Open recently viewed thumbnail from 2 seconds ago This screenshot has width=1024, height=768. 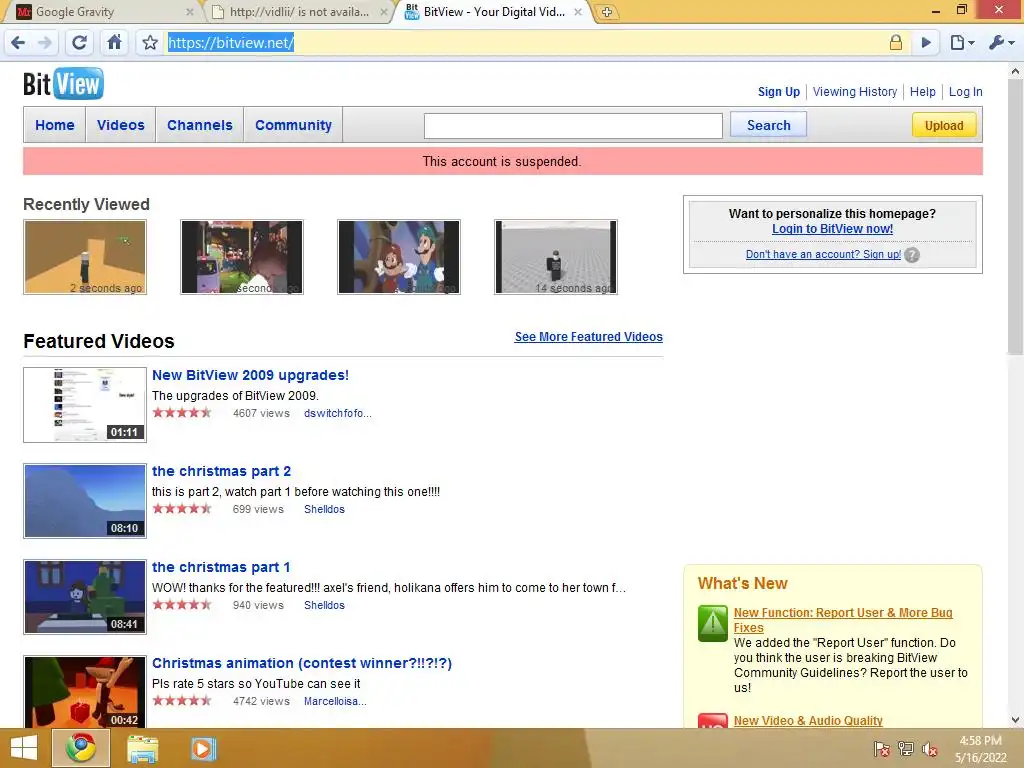85,257
